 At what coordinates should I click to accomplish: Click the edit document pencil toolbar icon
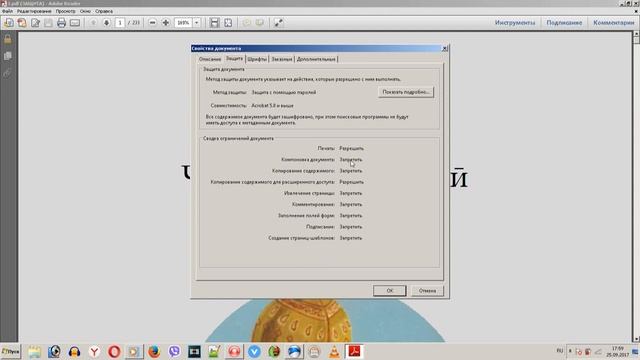(x=35, y=23)
